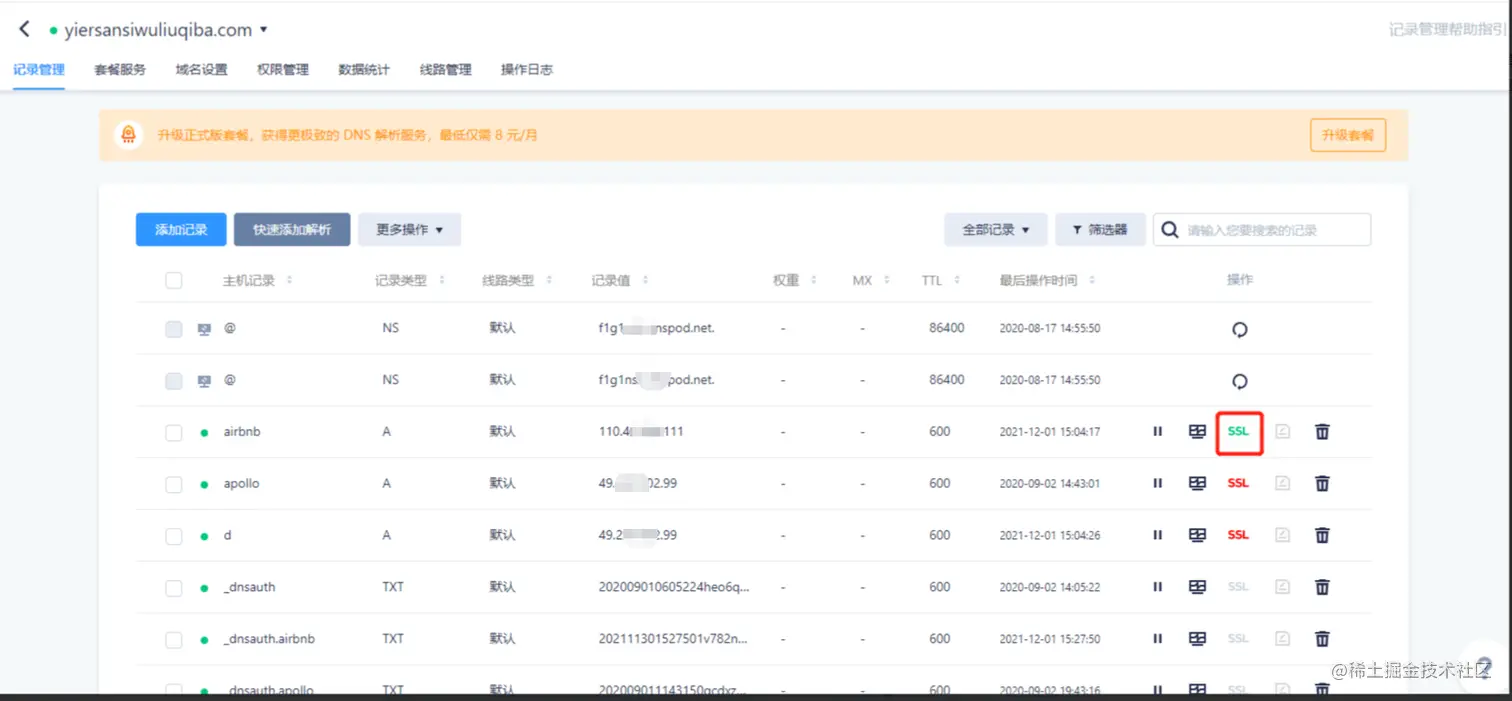
Task: Click the remark note icon for airbnb
Action: pos(1282,432)
